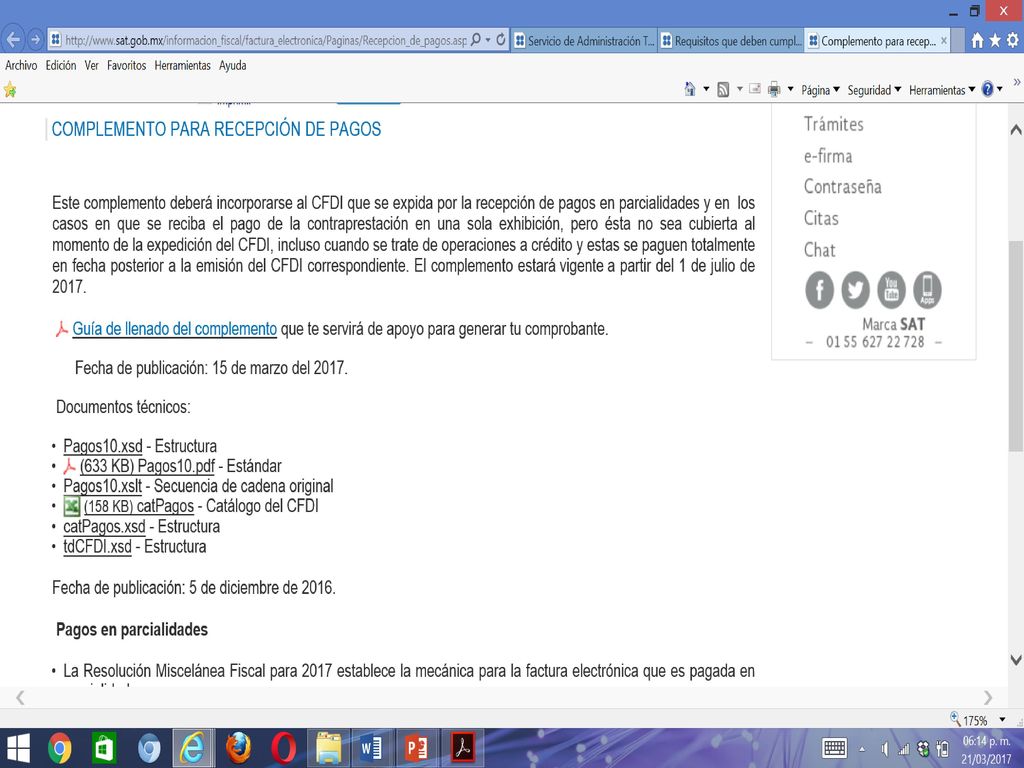1024x768 pixels.
Task: Click the command bar Home page icon
Action: click(690, 89)
